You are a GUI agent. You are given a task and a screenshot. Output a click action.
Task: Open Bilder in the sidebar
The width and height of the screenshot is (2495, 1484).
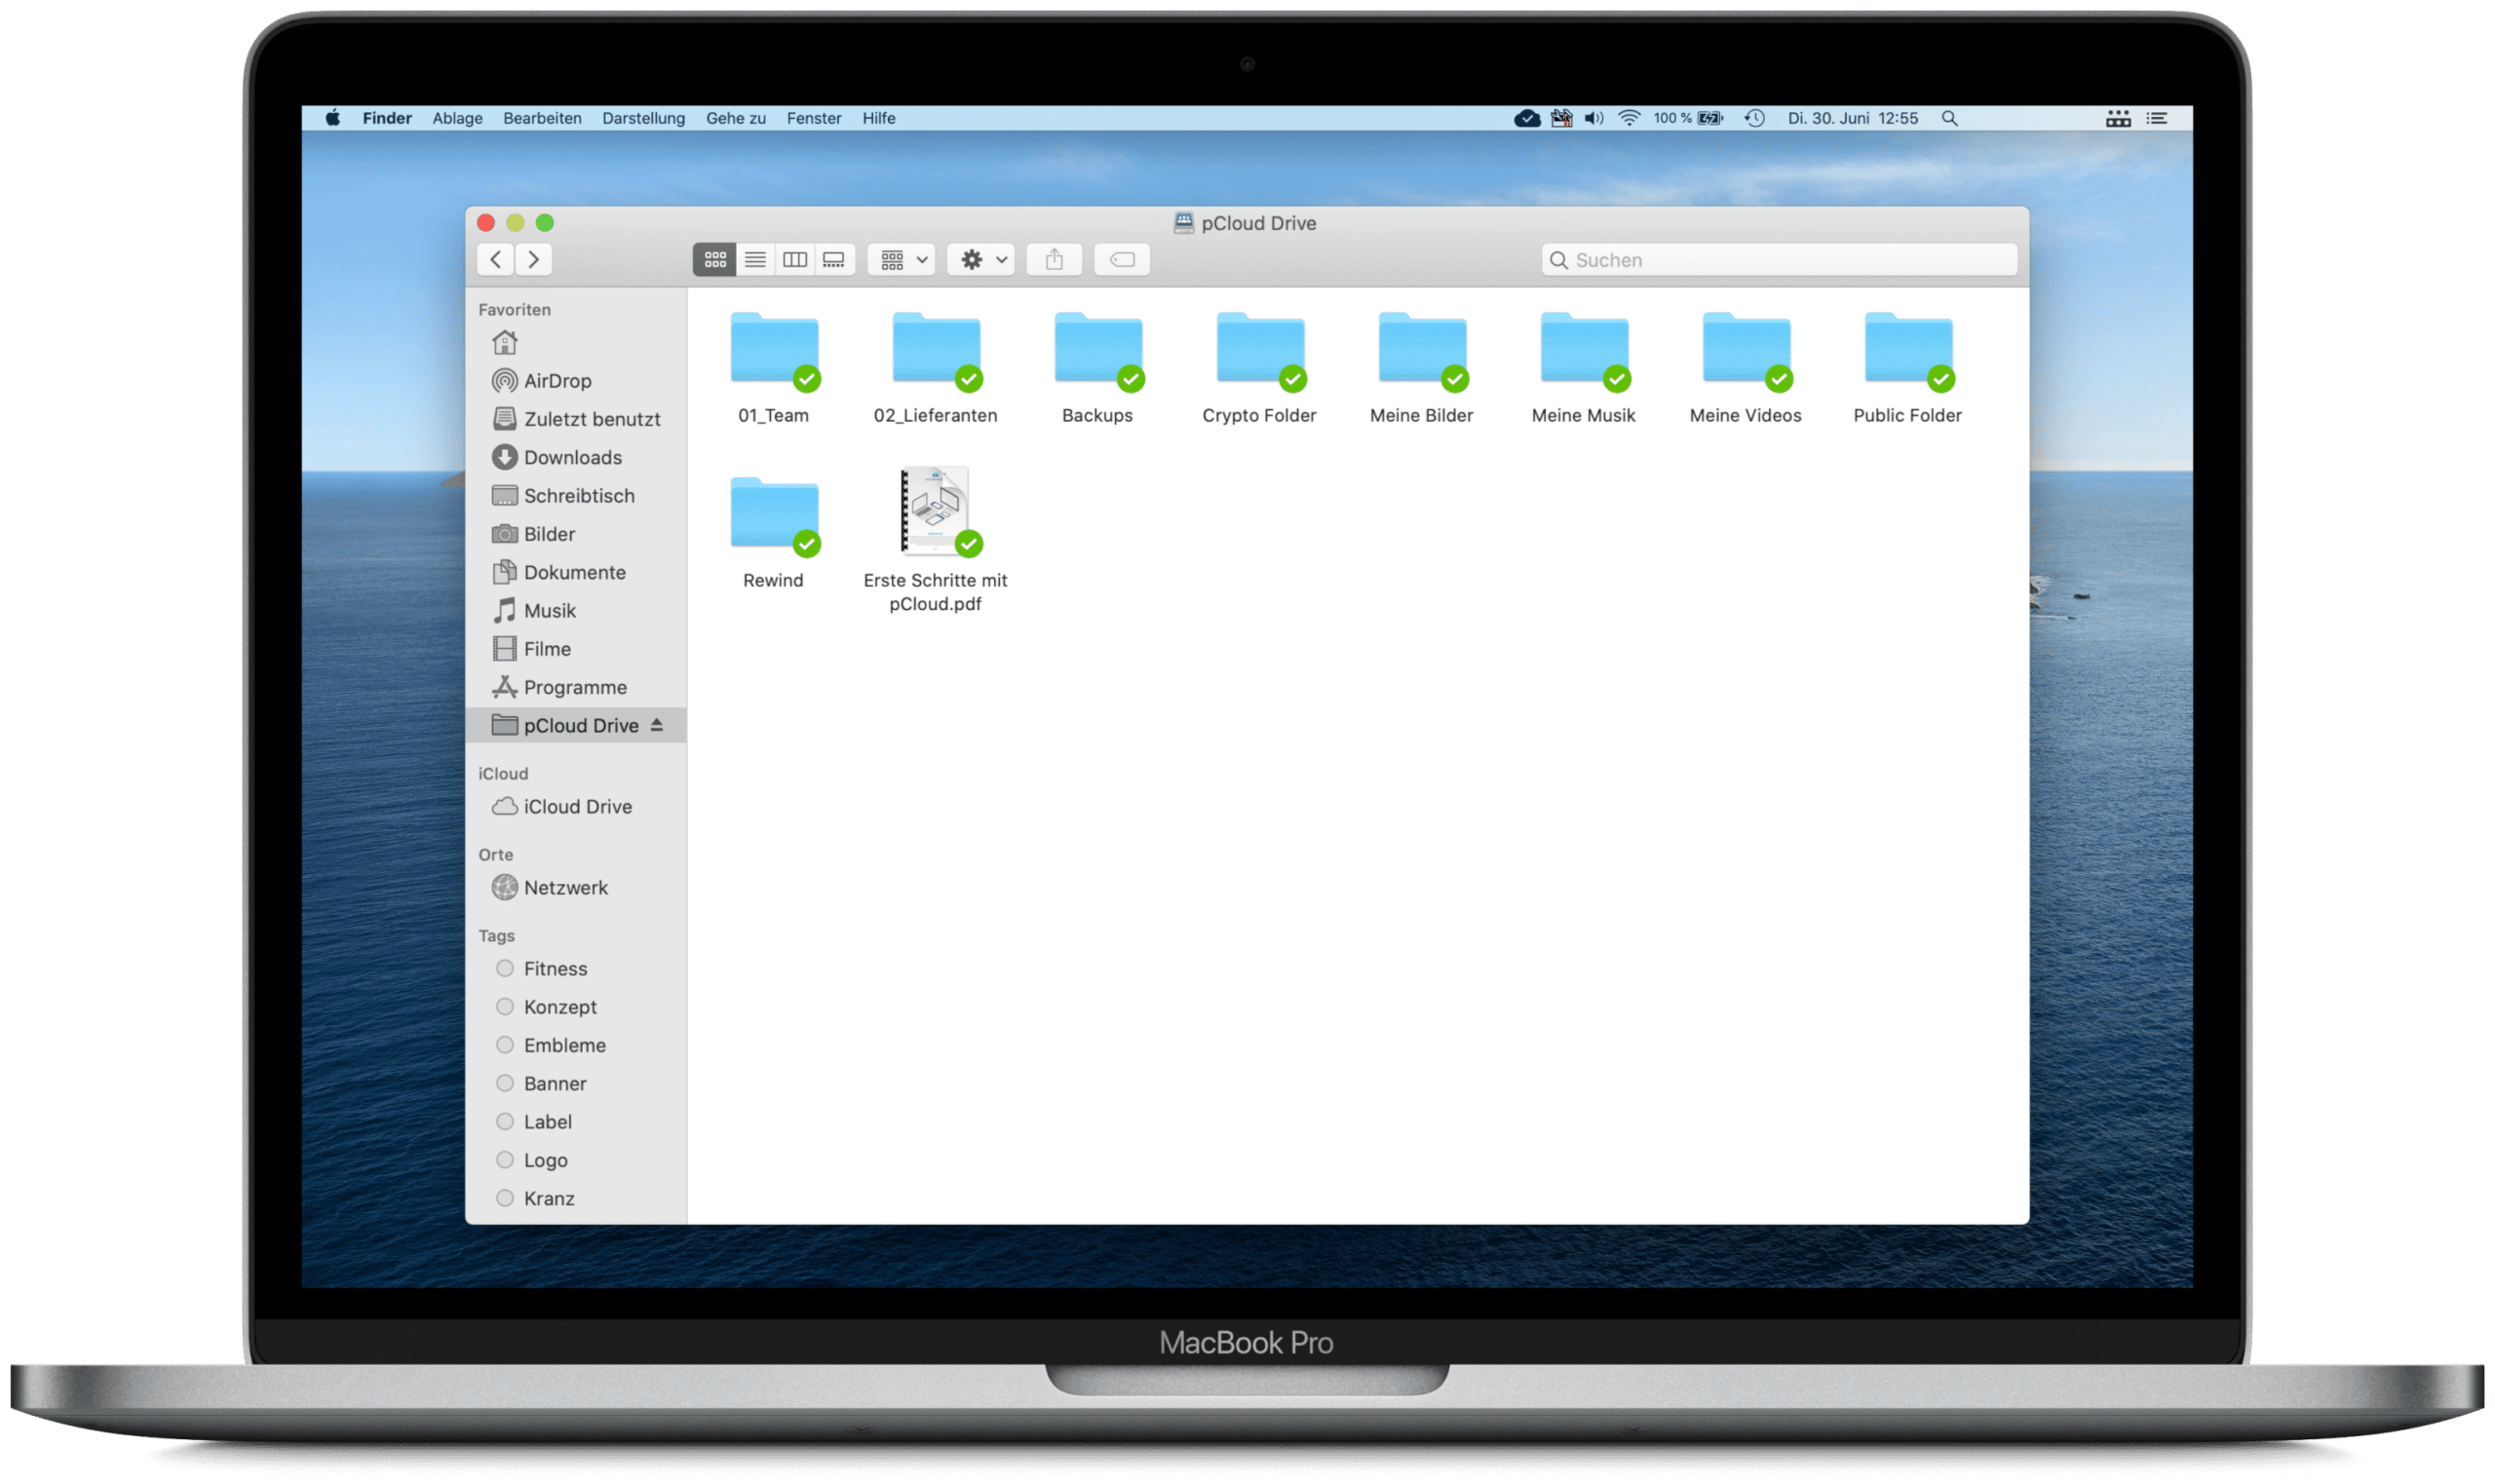(x=576, y=534)
